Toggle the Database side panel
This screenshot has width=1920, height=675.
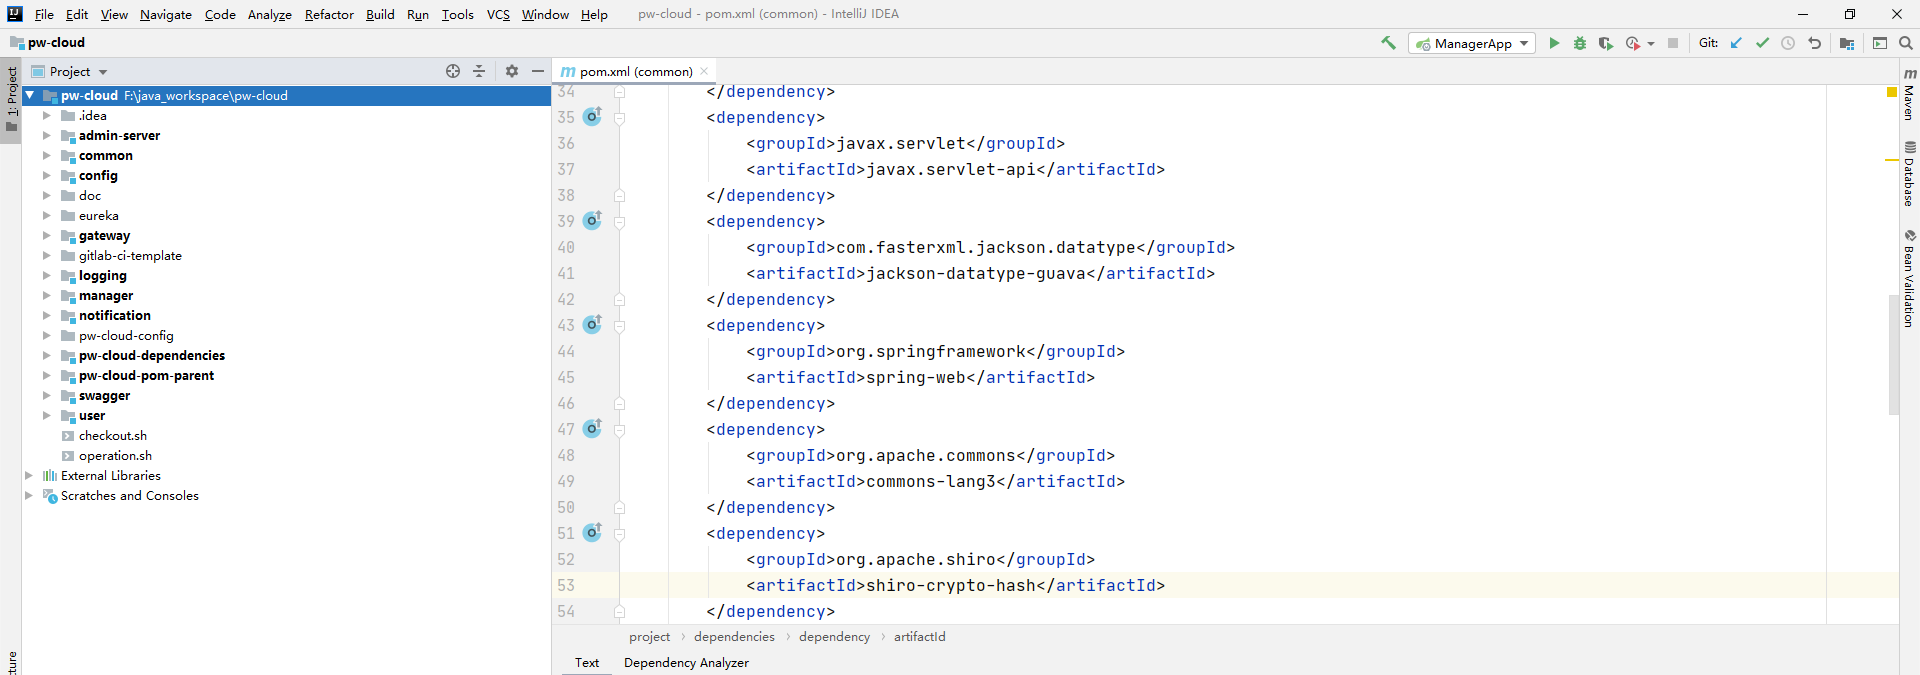1909,175
